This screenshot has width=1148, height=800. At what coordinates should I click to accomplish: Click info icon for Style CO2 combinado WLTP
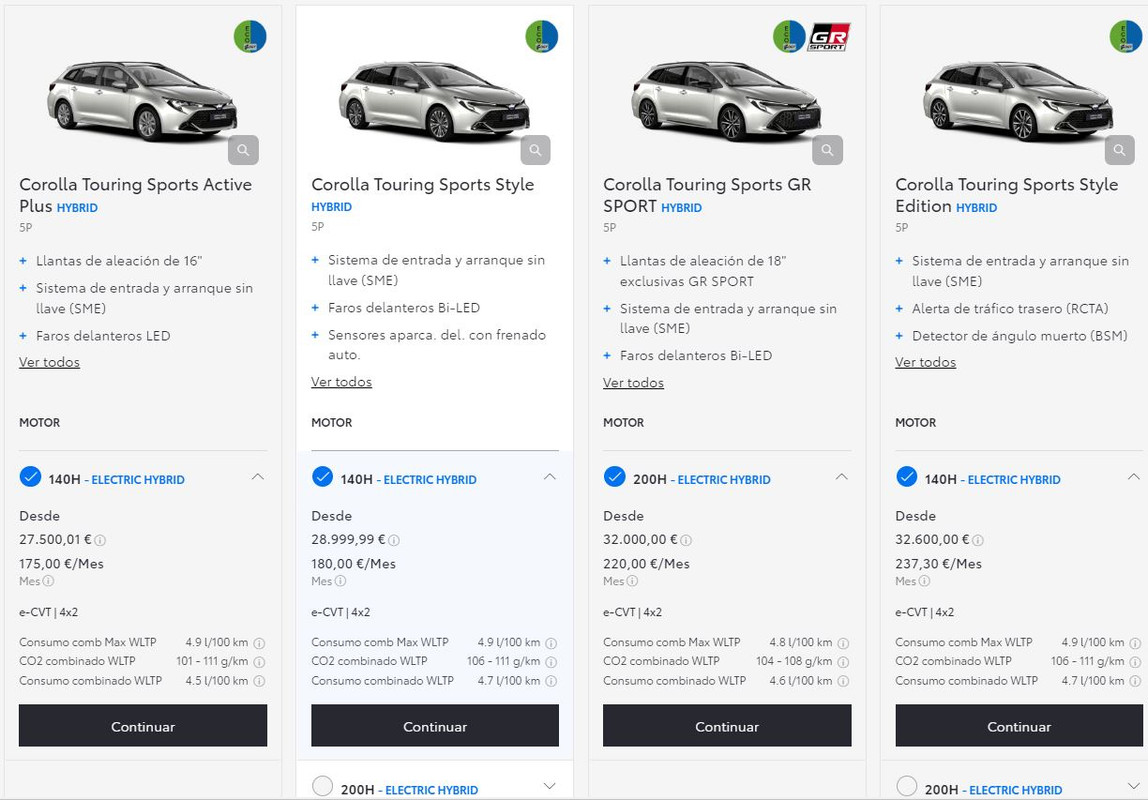[551, 662]
